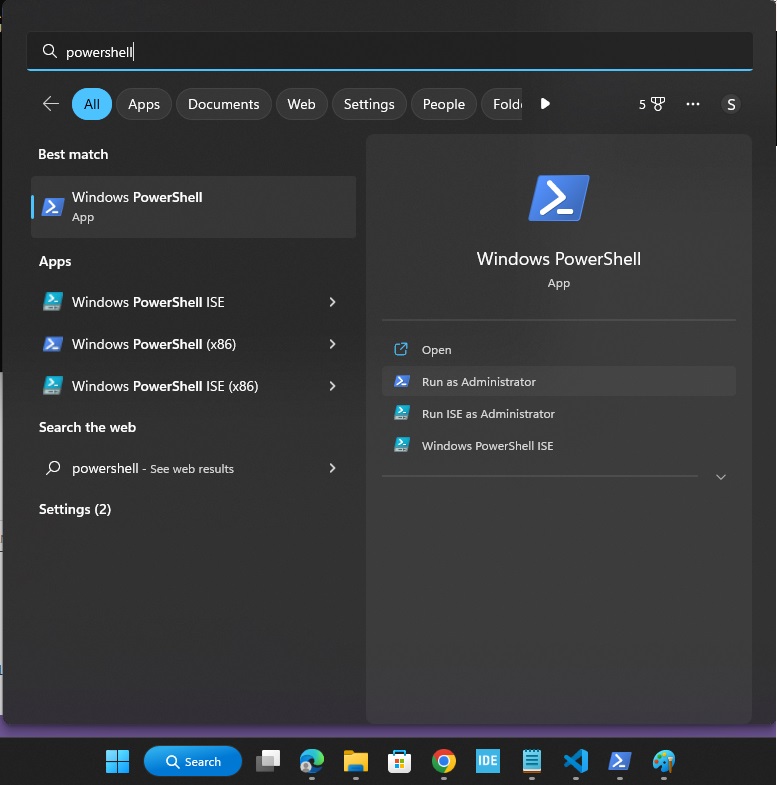Click the powershell search text field
This screenshot has width=777, height=785.
(390, 51)
